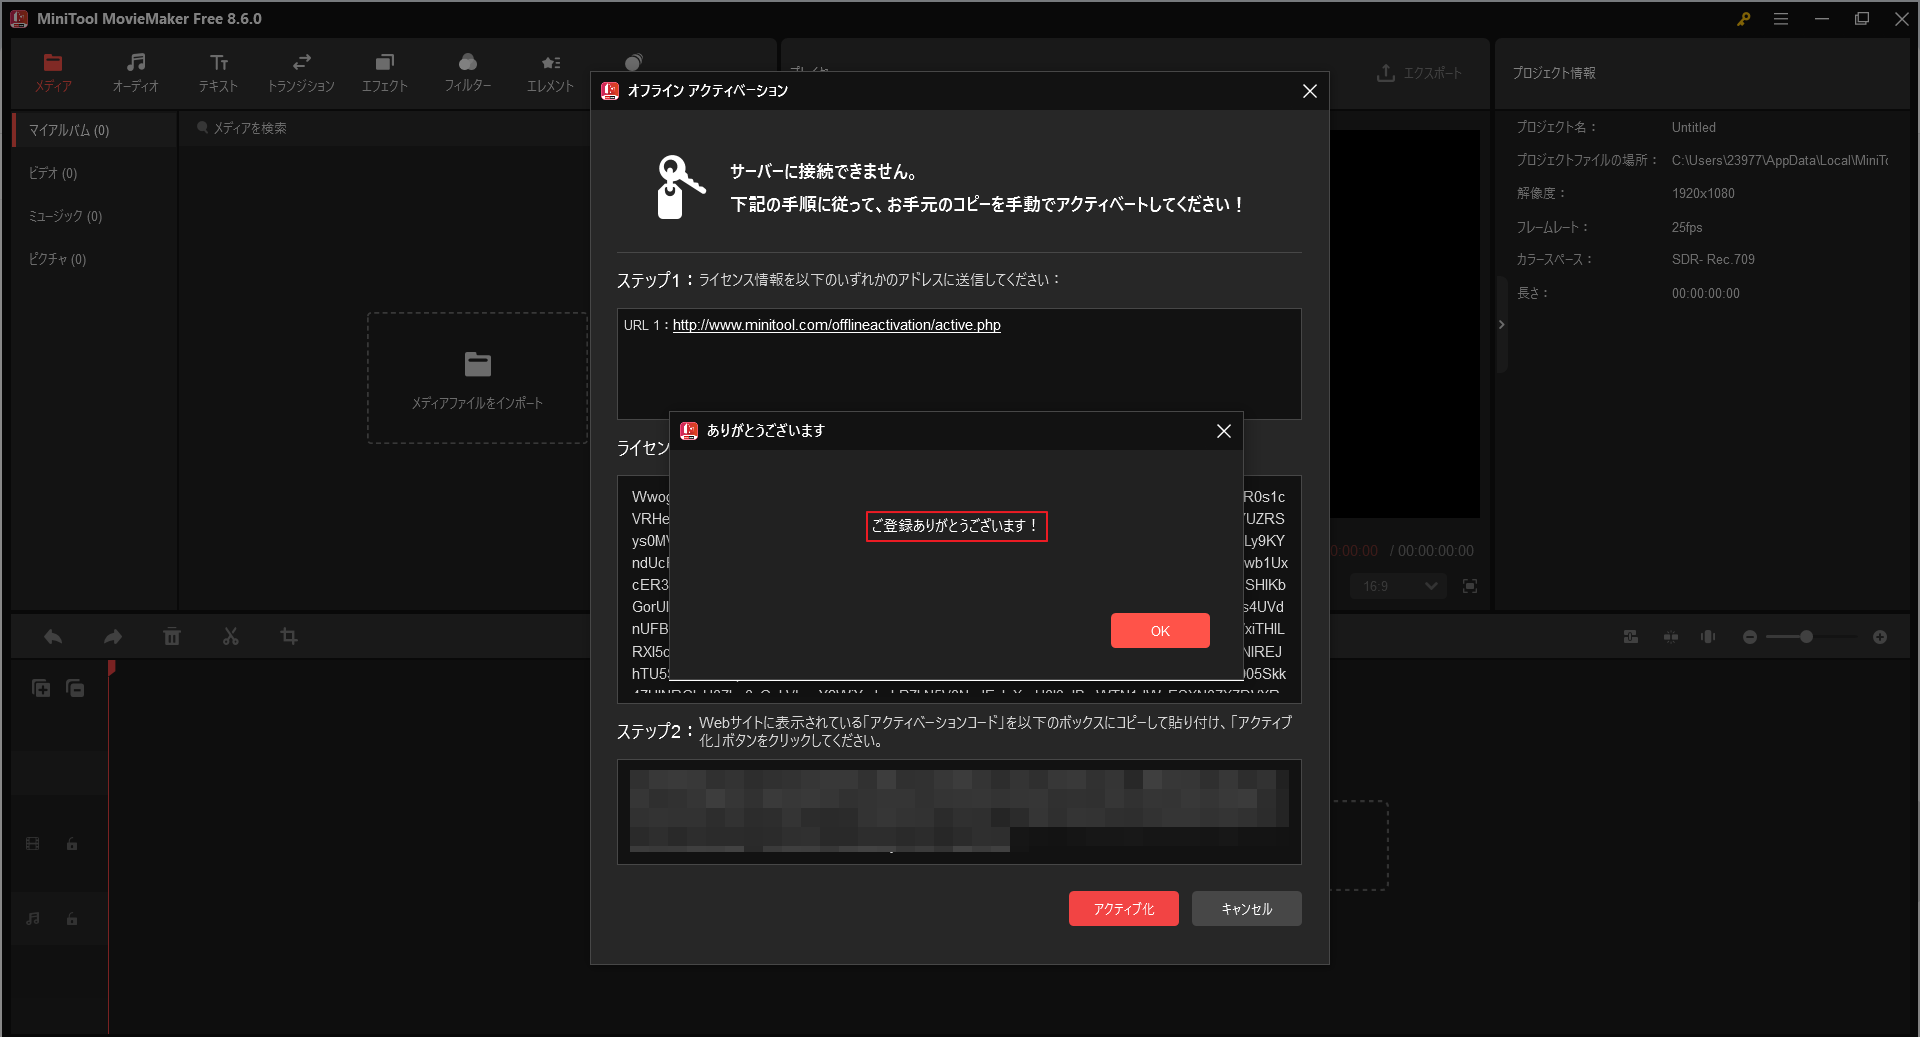The image size is (1920, 1037).
Task: Toggle the music track lock
Action: point(71,919)
